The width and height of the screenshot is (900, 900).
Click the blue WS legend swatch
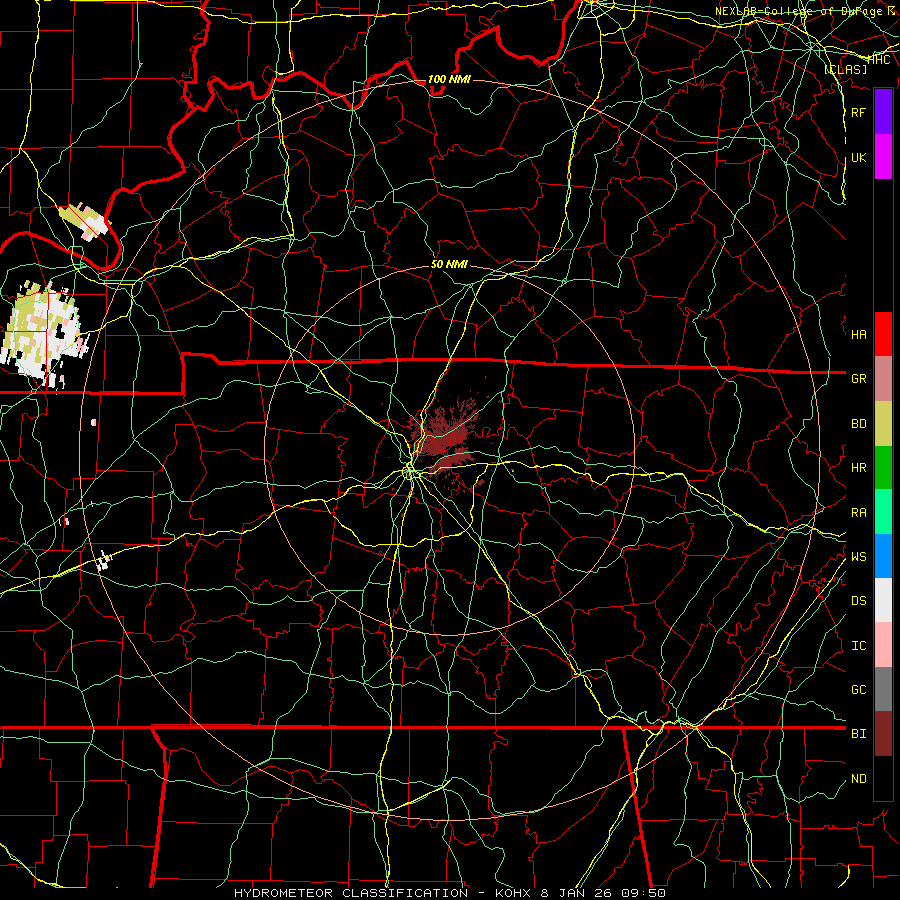tap(883, 556)
